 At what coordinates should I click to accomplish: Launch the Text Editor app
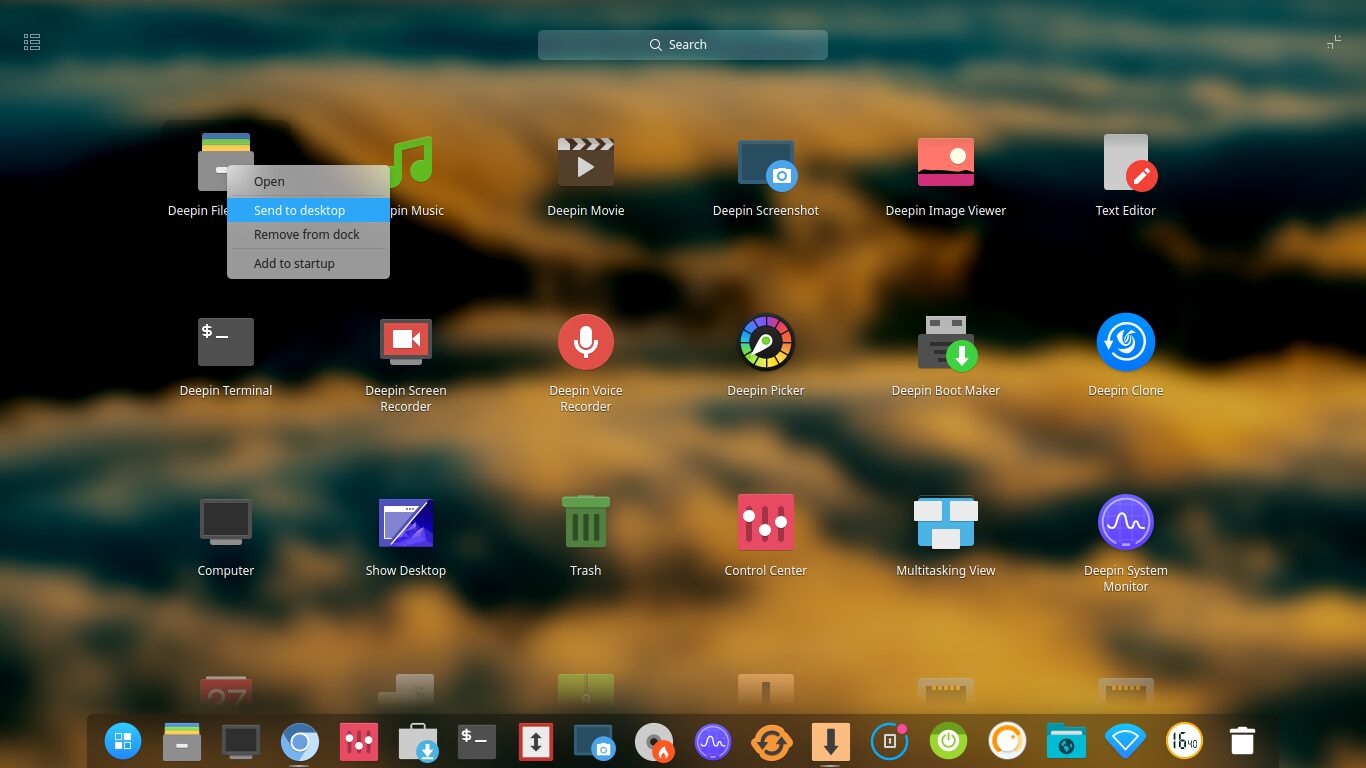[x=1125, y=161]
